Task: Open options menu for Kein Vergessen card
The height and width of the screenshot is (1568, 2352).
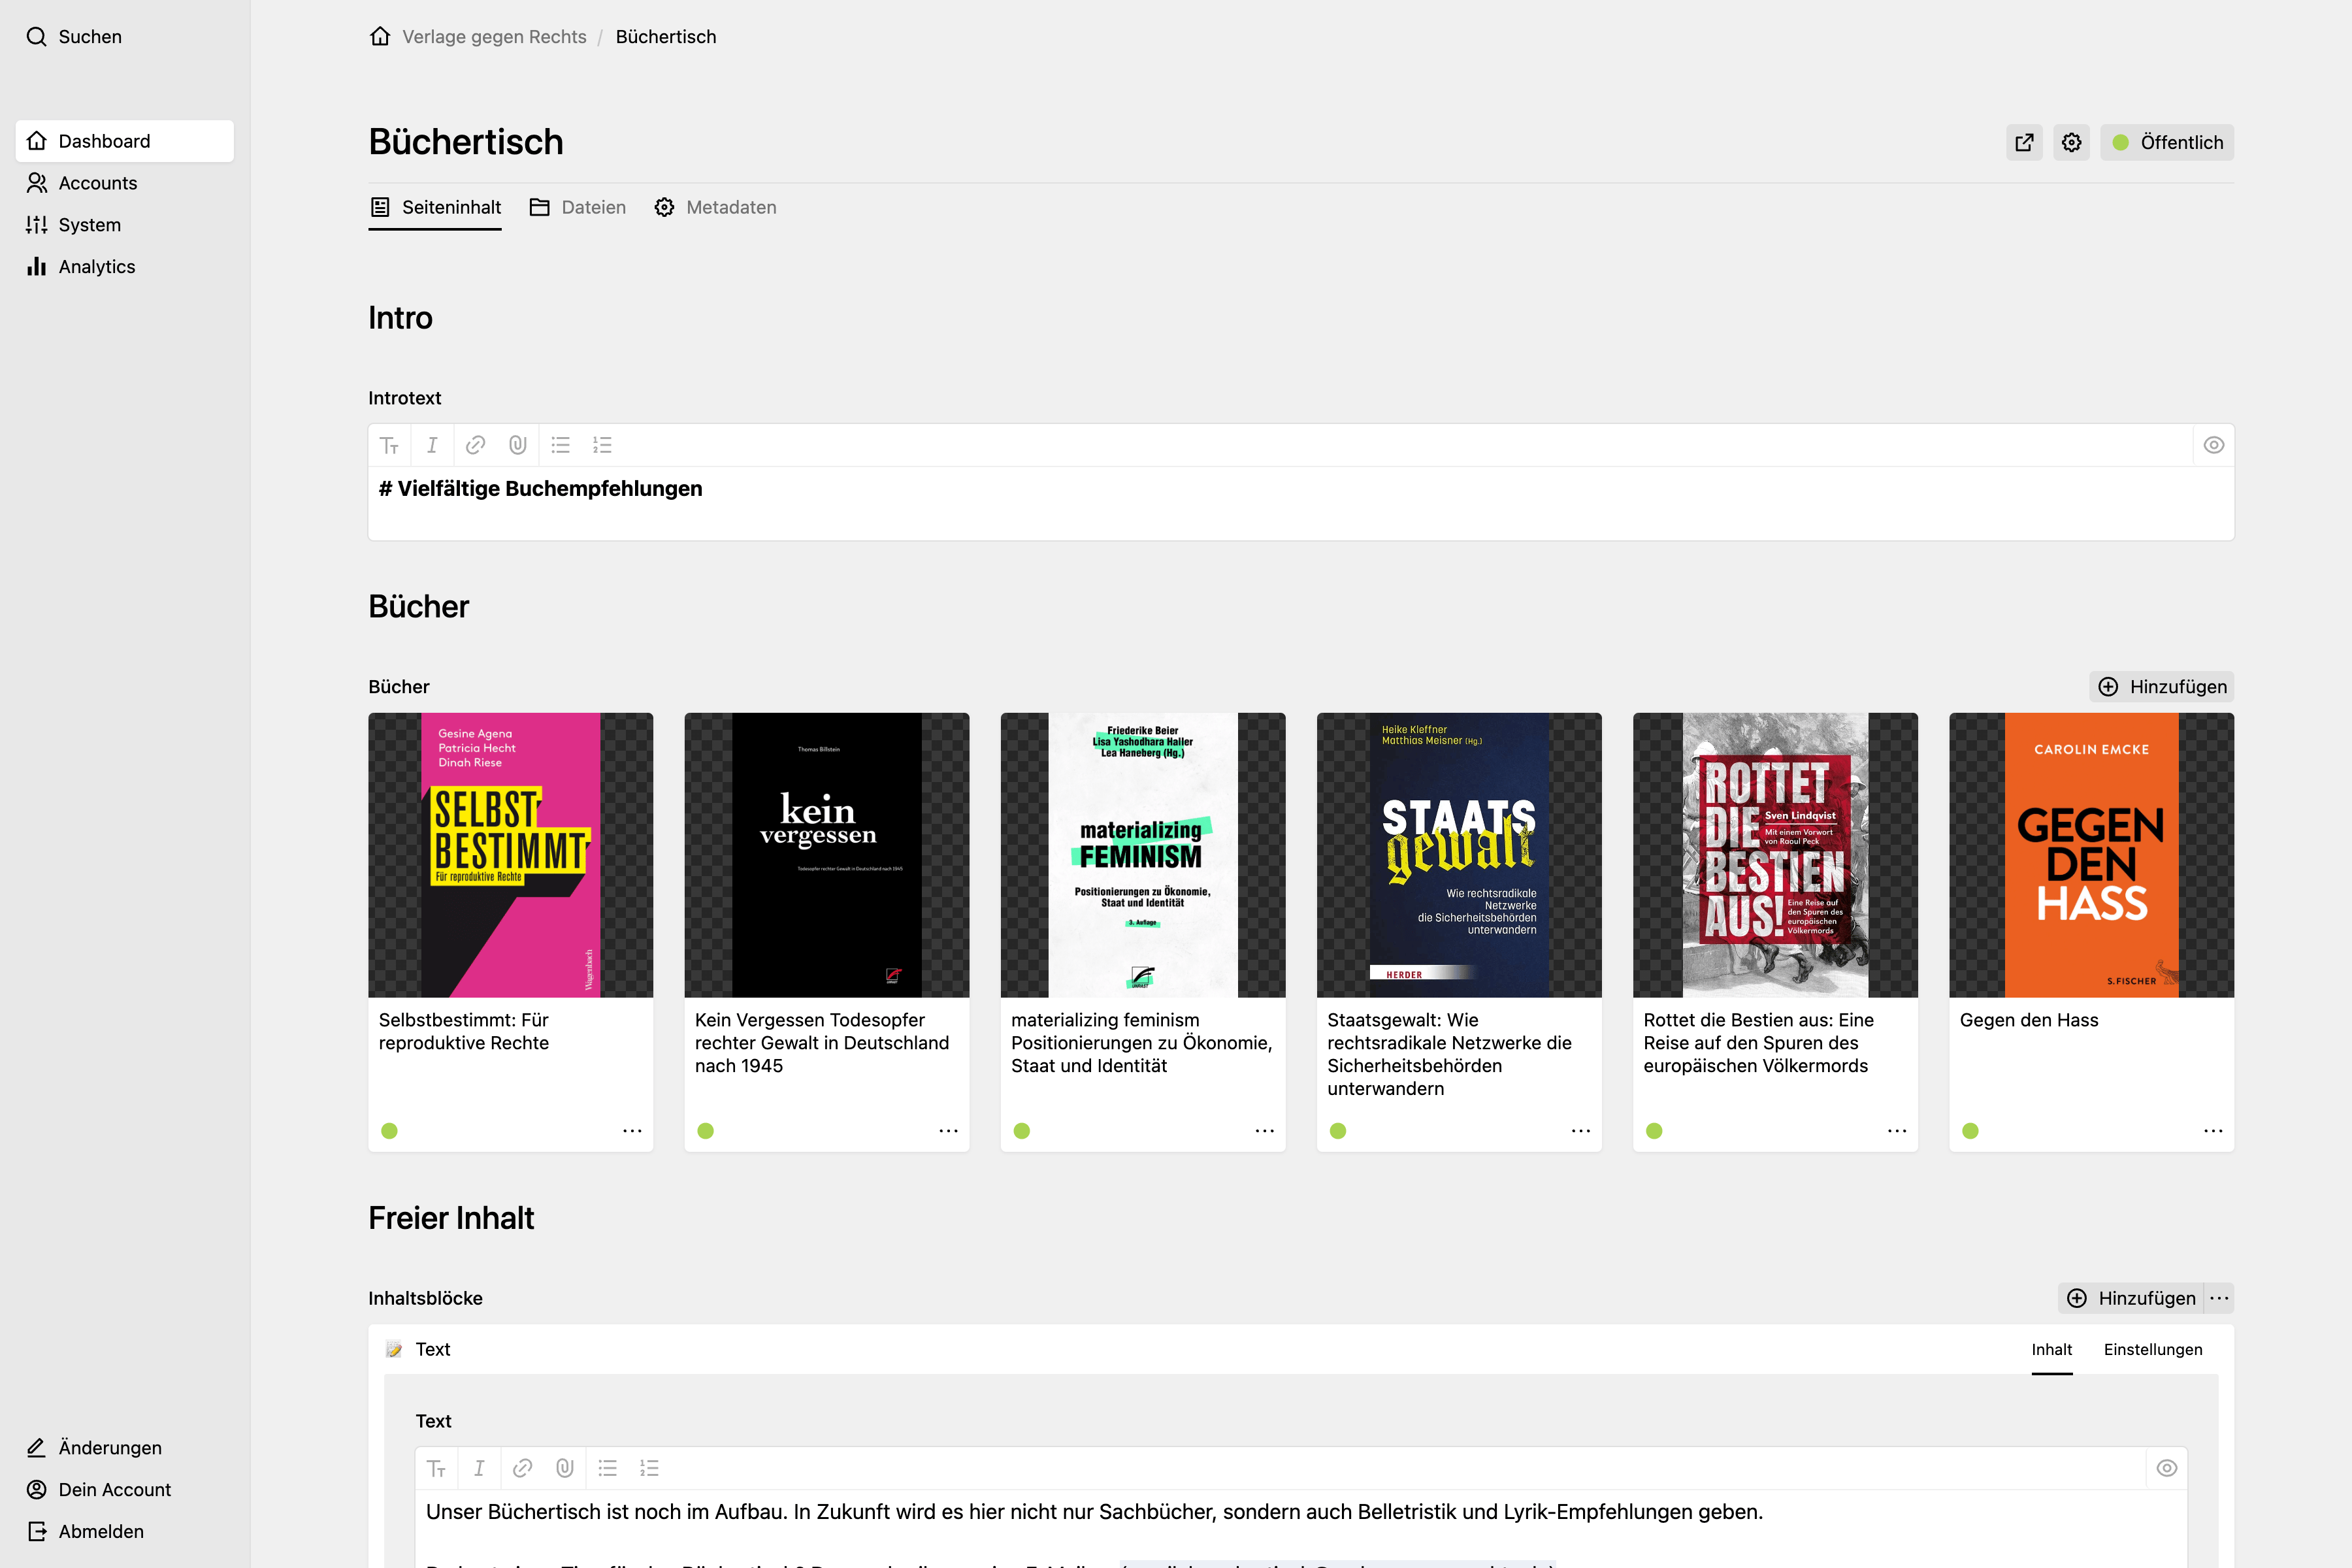Action: (x=948, y=1131)
